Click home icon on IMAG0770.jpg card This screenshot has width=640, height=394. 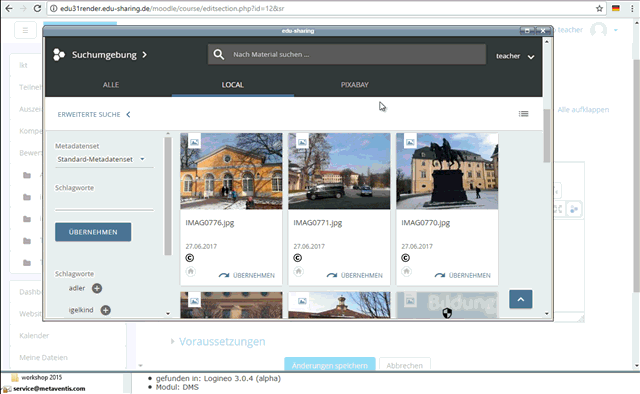406,272
